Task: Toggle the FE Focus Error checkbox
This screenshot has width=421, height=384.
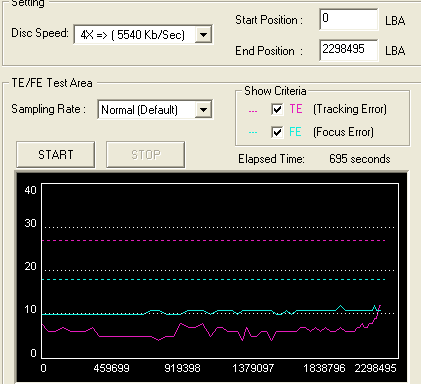Action: 277,132
